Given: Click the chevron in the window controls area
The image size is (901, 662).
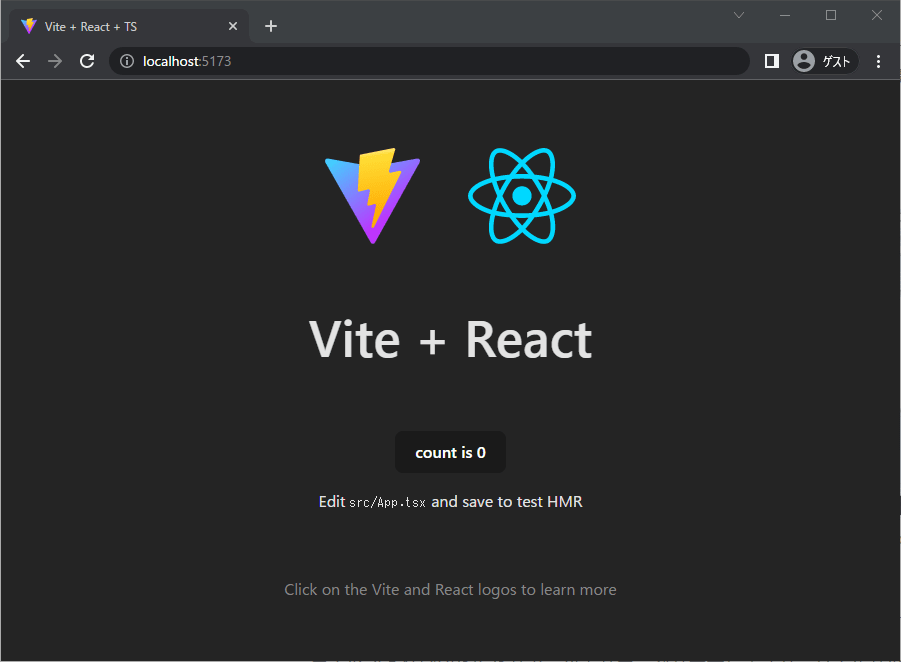Looking at the screenshot, I should 738,15.
